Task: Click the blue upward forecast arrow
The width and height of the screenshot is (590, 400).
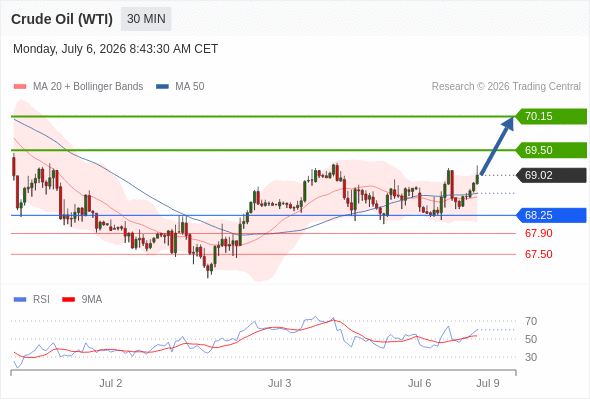Action: pyautogui.click(x=497, y=146)
